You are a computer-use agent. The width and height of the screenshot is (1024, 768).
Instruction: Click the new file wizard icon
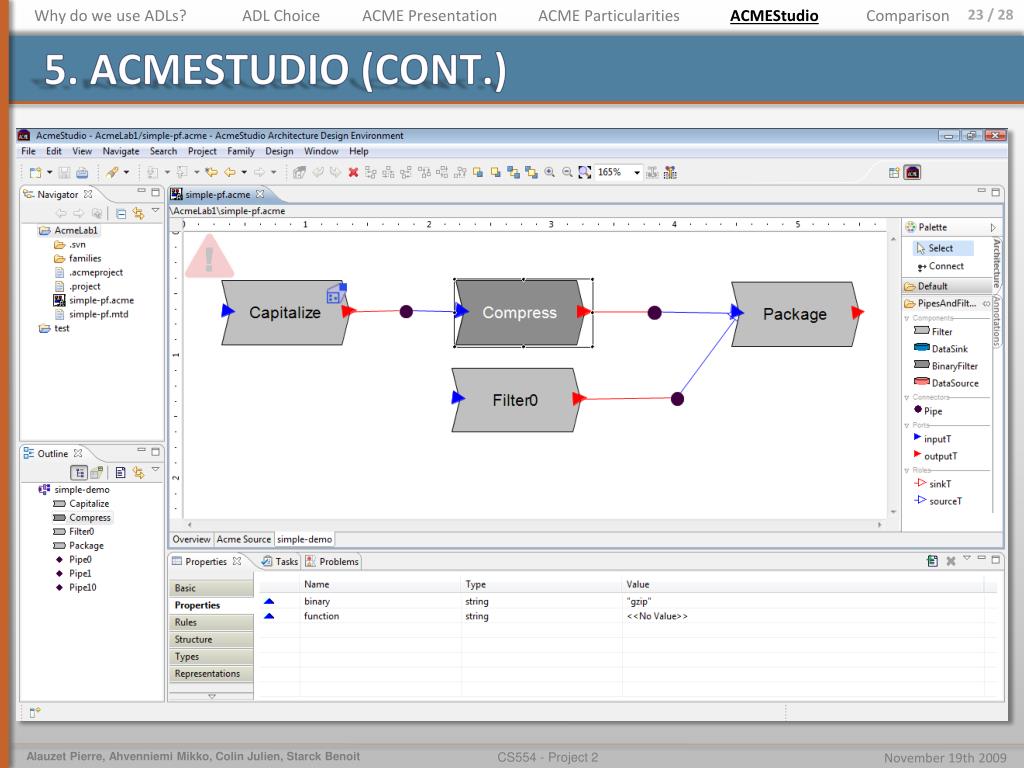(35, 172)
